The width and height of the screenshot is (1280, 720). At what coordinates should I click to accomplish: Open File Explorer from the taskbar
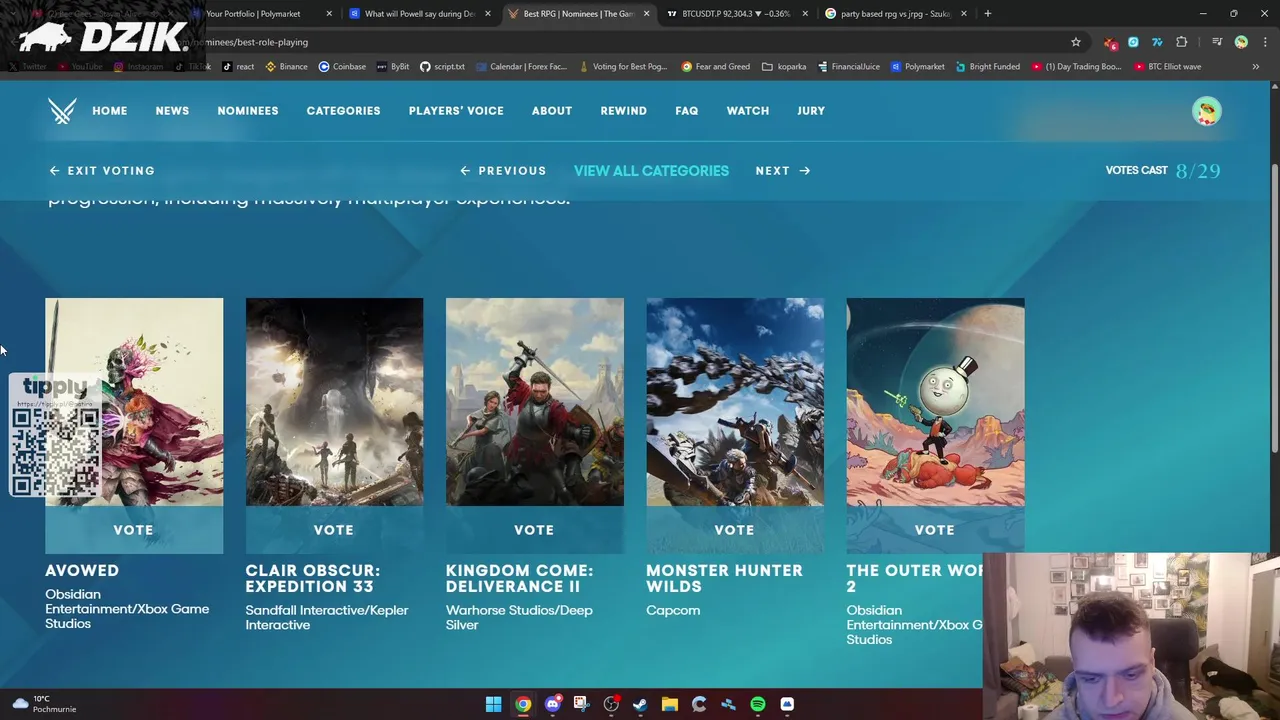click(x=670, y=704)
